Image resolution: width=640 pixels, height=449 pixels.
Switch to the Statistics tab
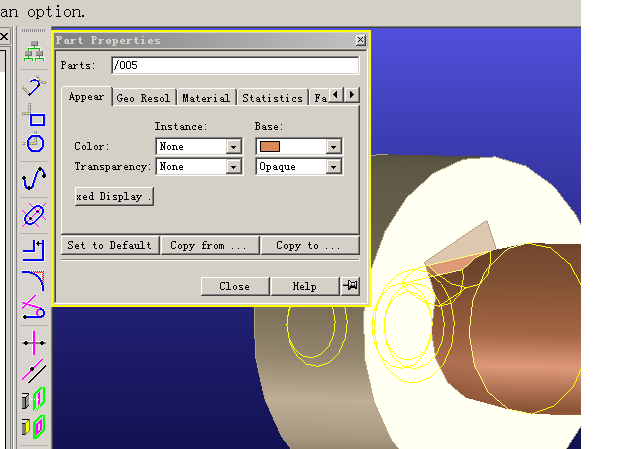pyautogui.click(x=272, y=98)
